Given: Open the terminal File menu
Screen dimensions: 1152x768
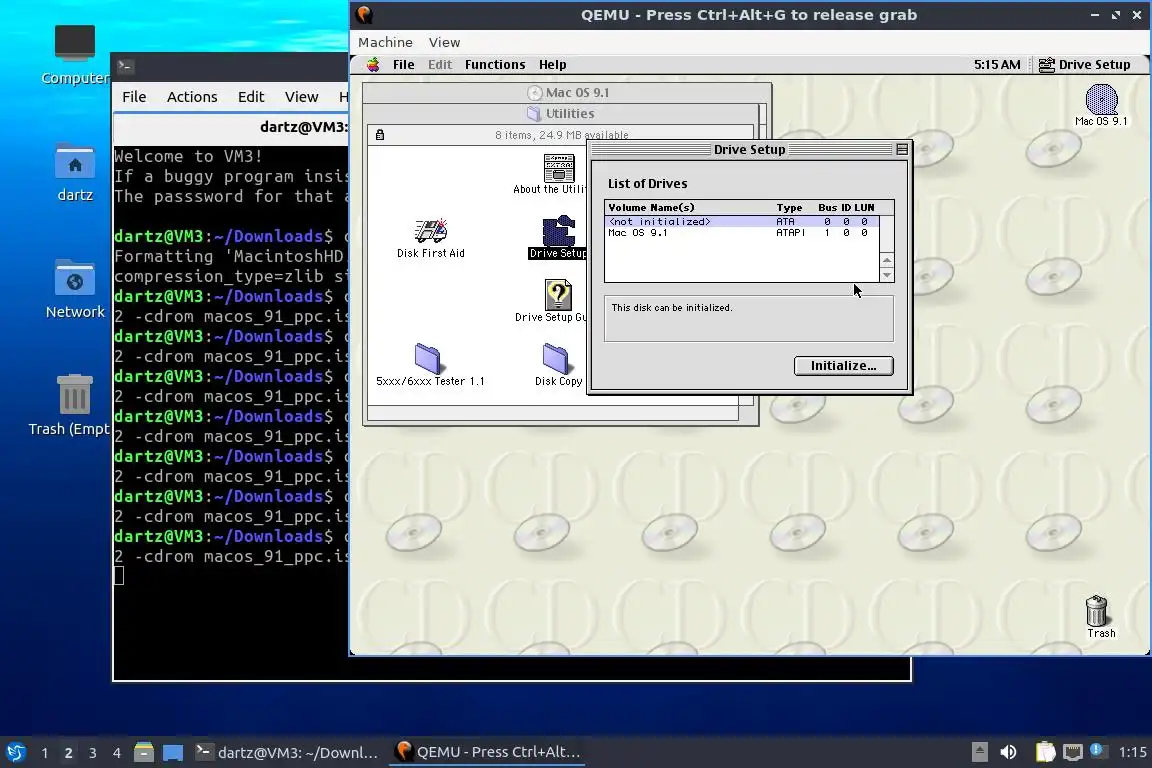Looking at the screenshot, I should [x=134, y=97].
